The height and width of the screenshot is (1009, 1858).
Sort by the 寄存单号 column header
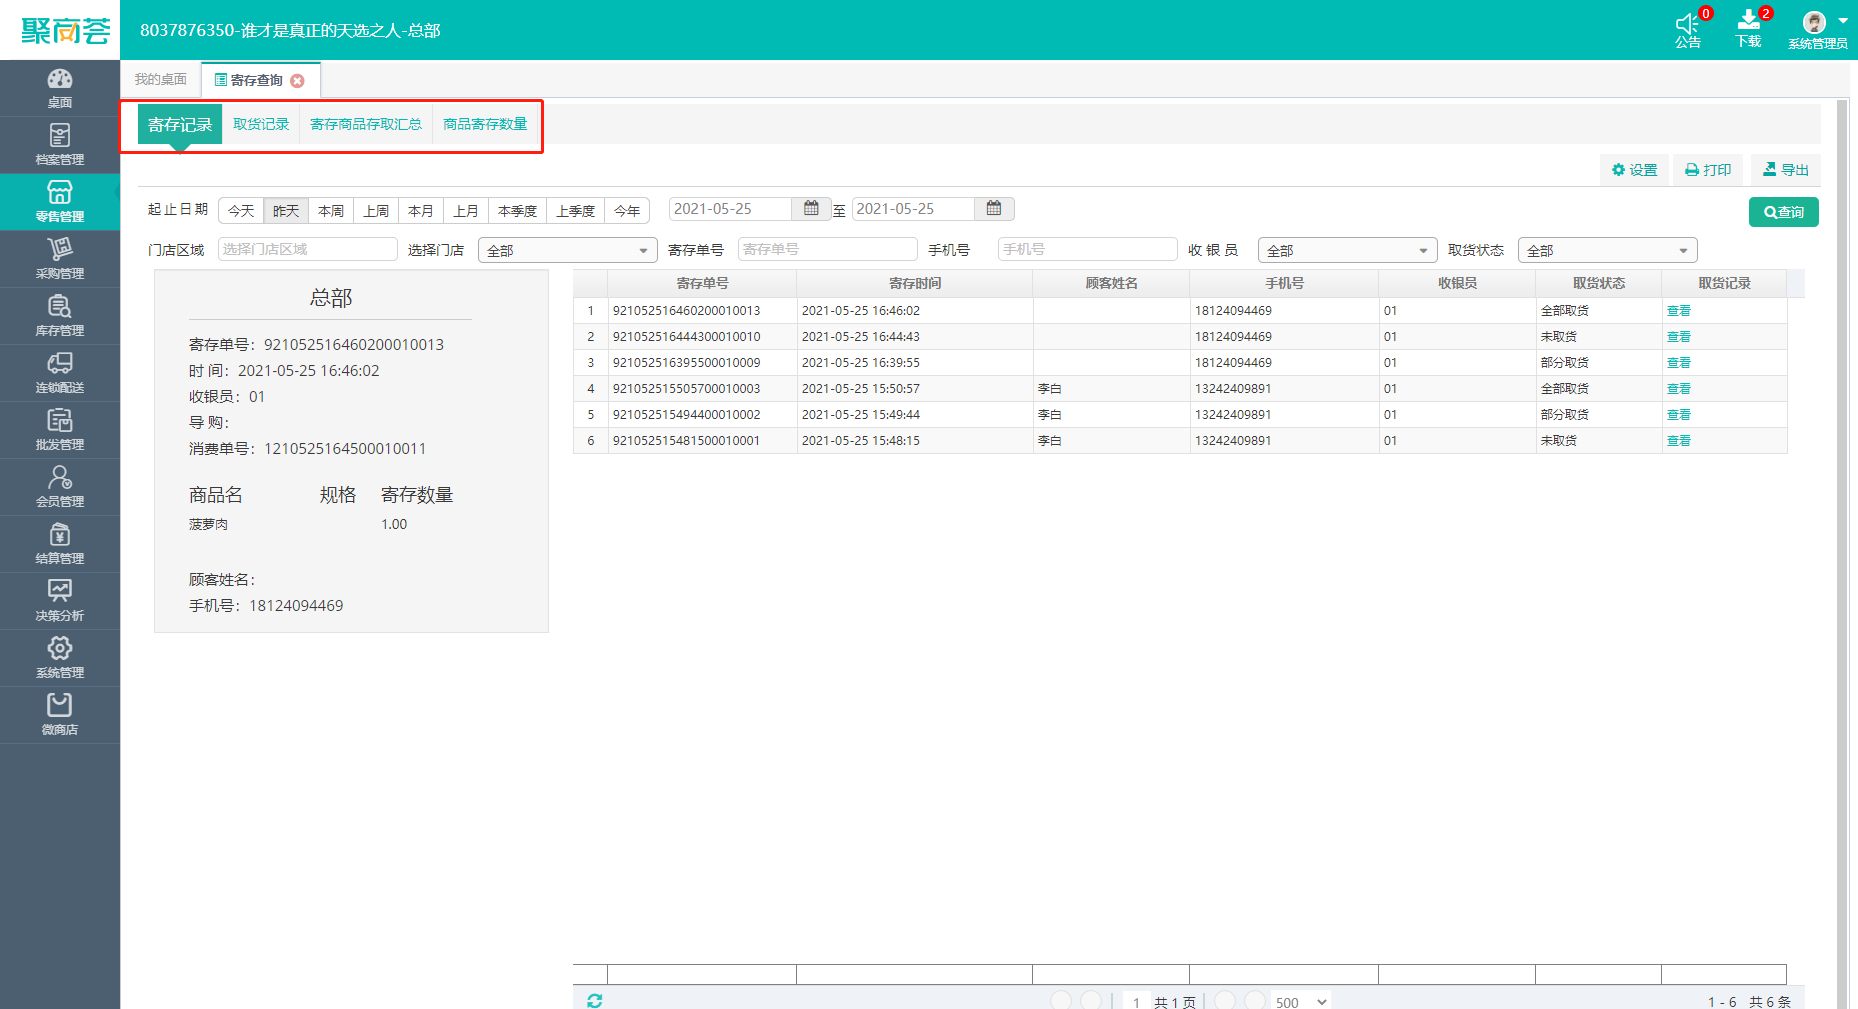702,283
